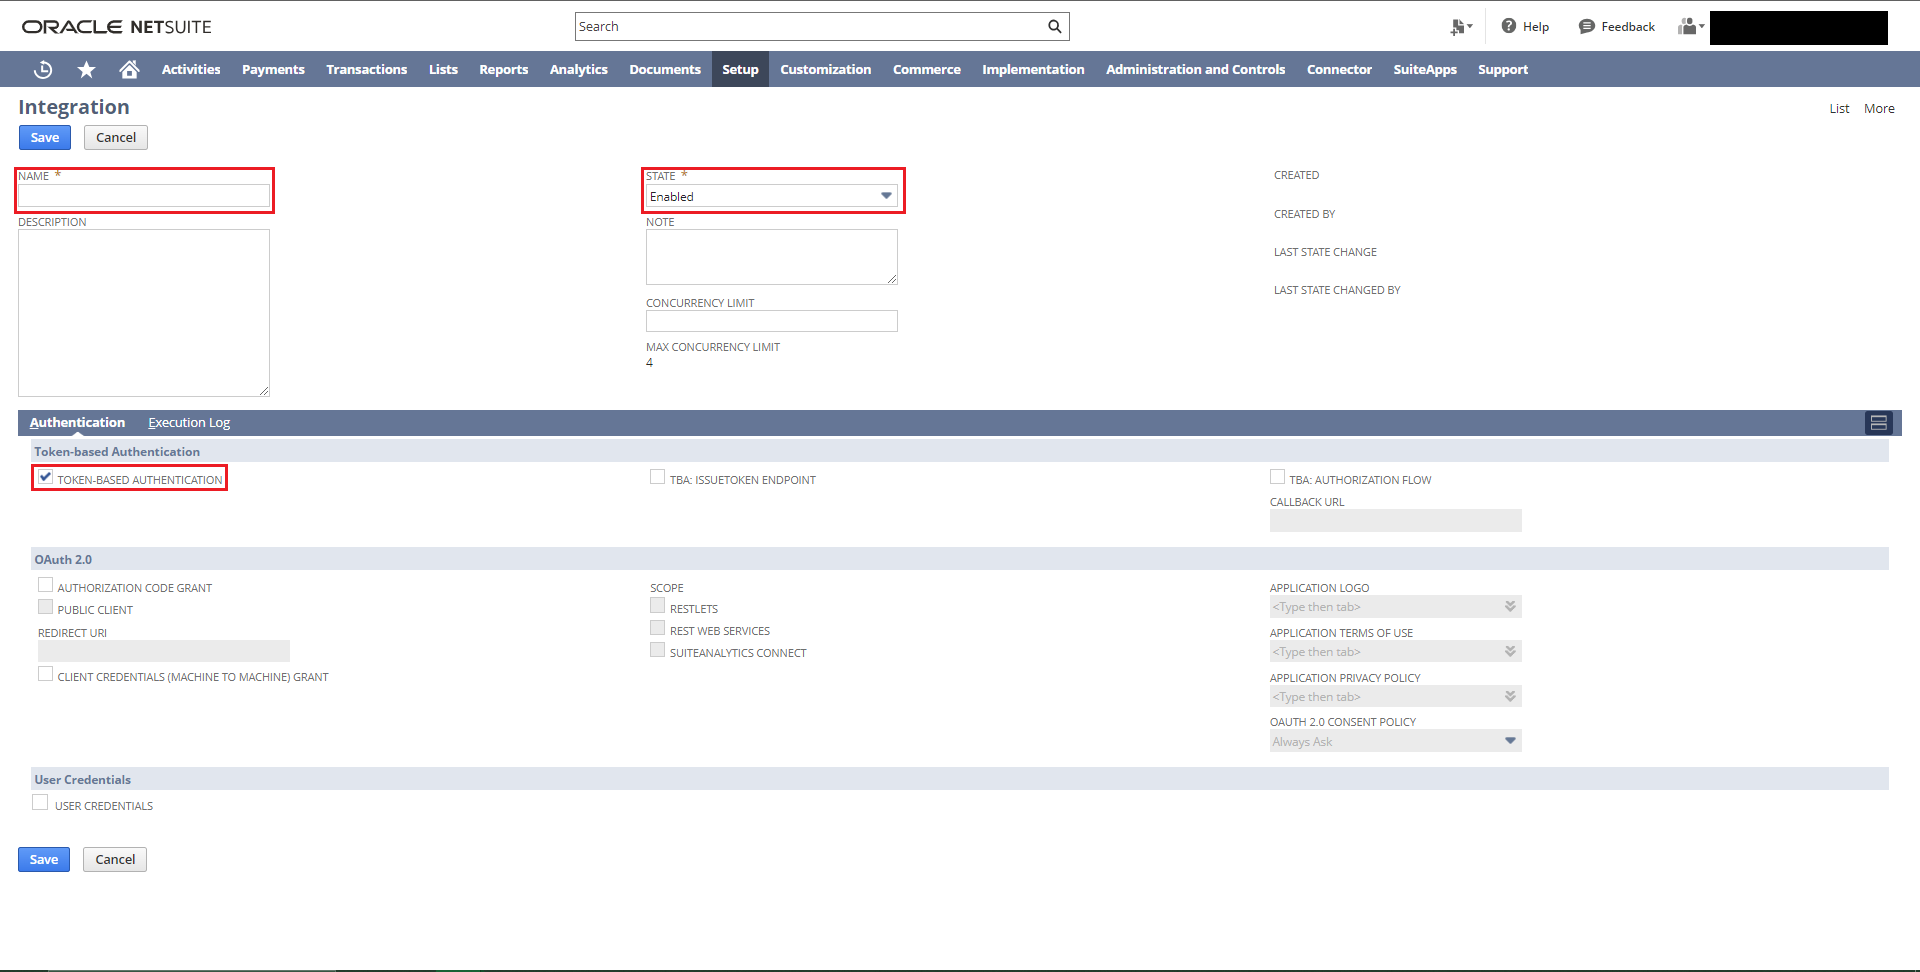Open Help in the header
Image resolution: width=1920 pixels, height=972 pixels.
tap(1525, 27)
